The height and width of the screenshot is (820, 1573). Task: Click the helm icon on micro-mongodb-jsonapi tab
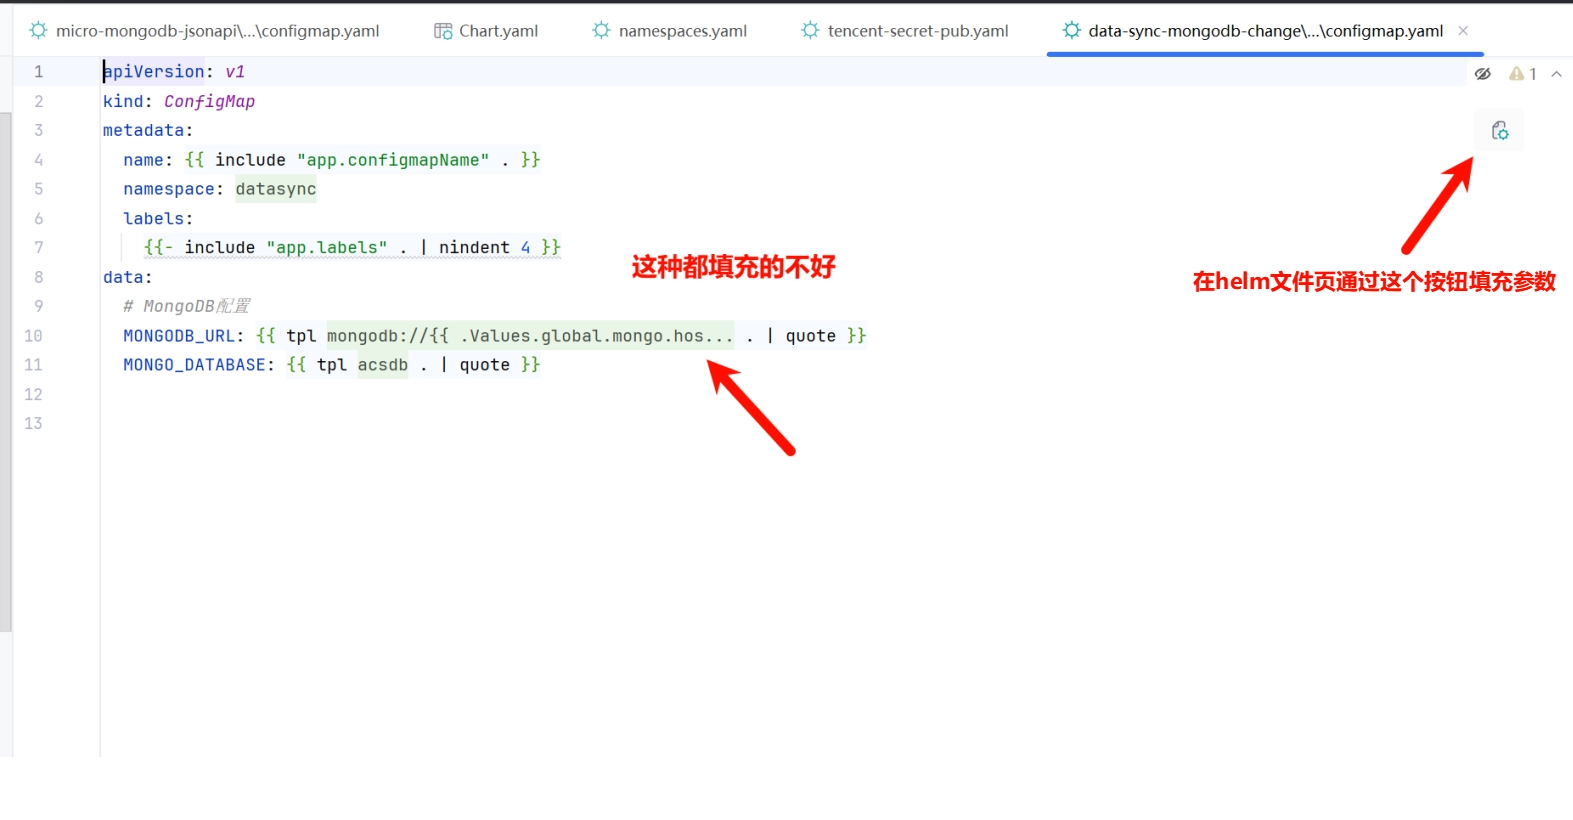(38, 31)
